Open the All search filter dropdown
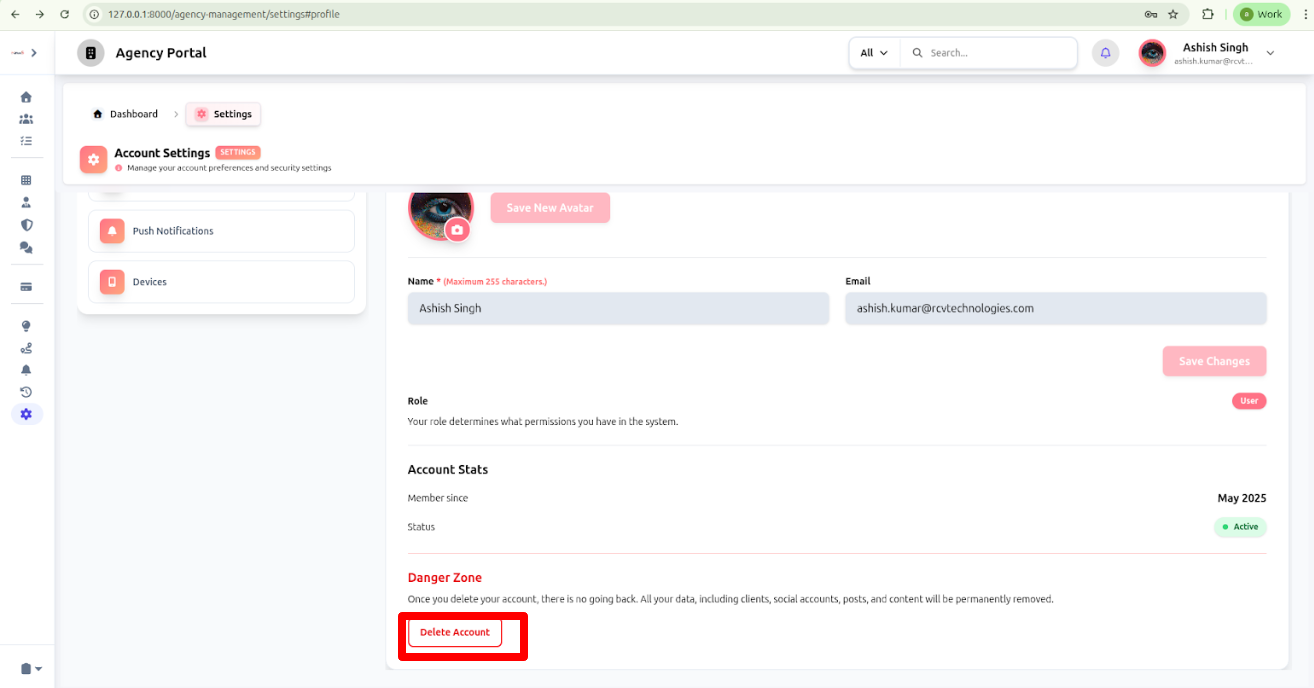1314x688 pixels. click(x=874, y=53)
